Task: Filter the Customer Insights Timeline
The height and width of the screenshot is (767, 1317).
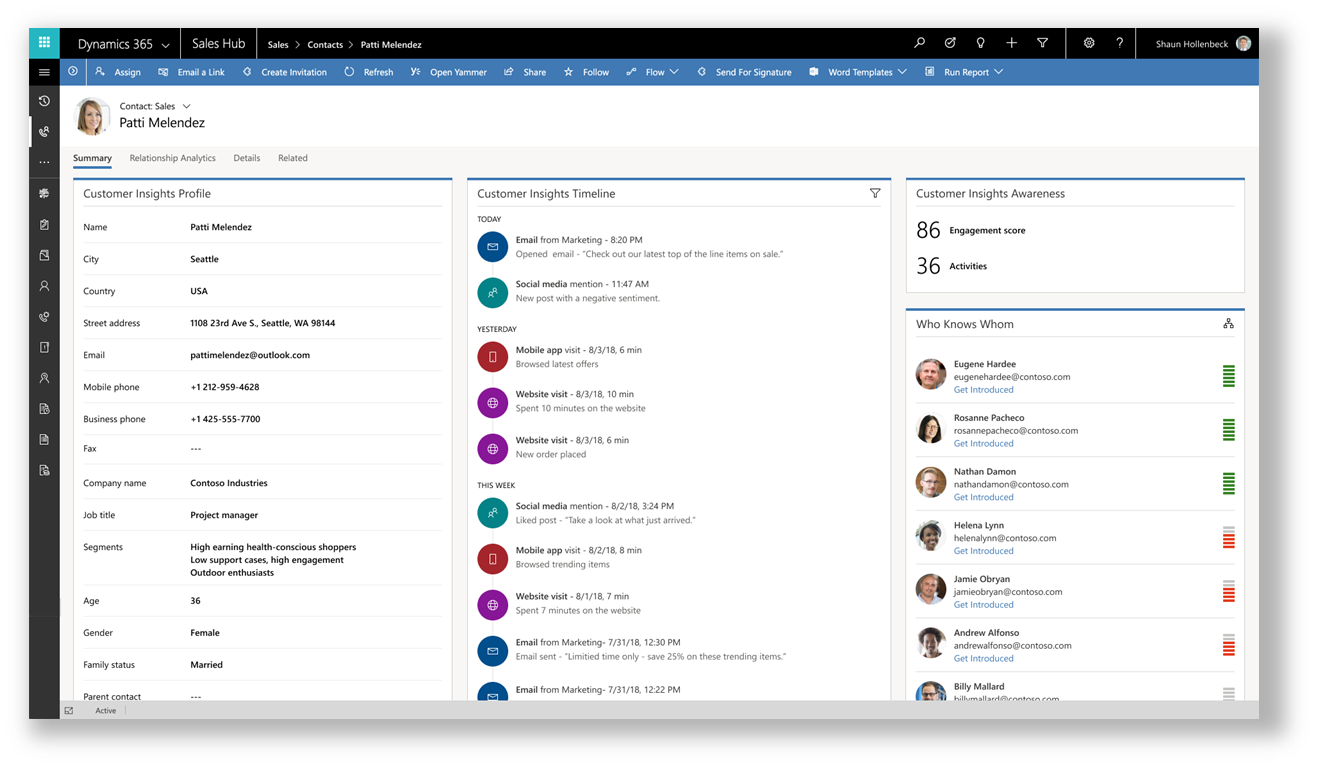Action: [x=875, y=193]
